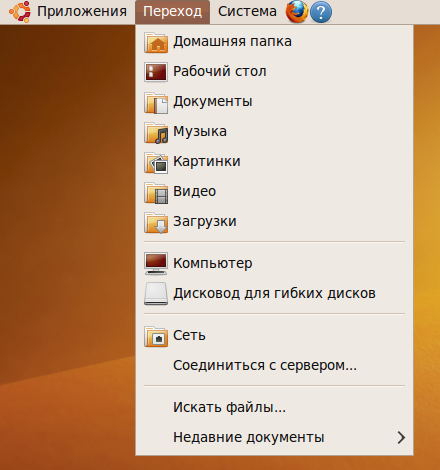Select Компьютер entry text

213,263
